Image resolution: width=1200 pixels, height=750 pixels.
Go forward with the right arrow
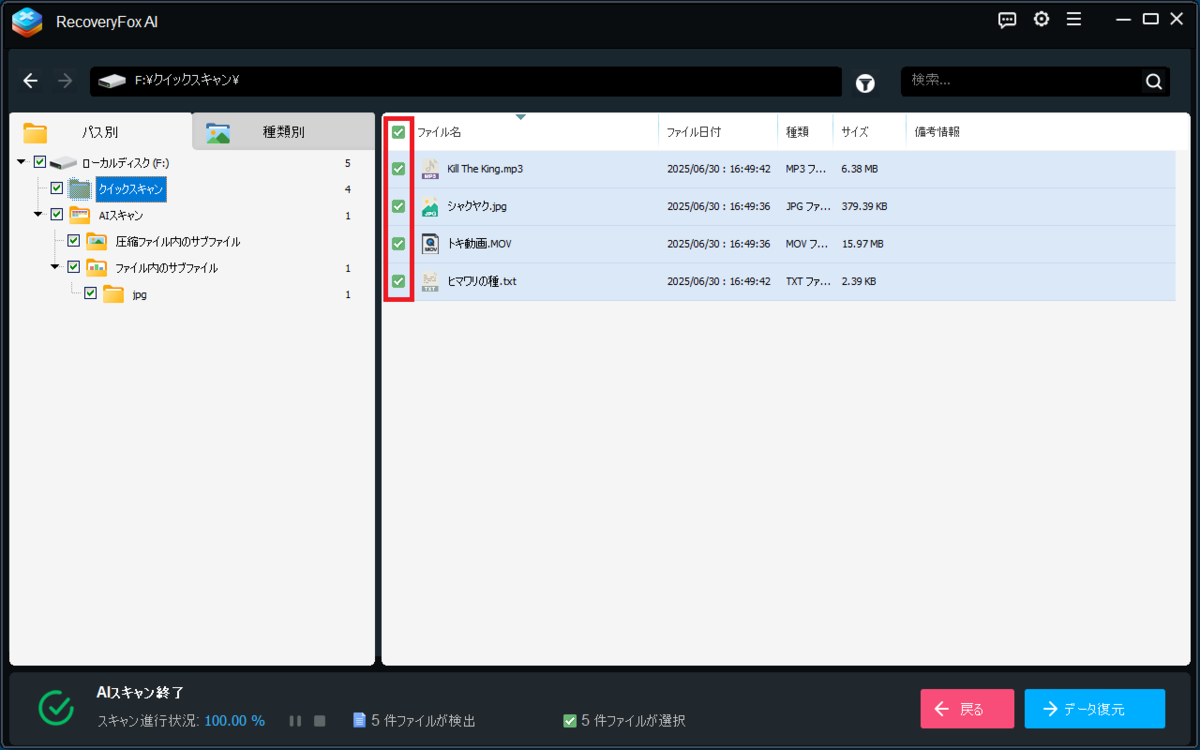tap(65, 81)
